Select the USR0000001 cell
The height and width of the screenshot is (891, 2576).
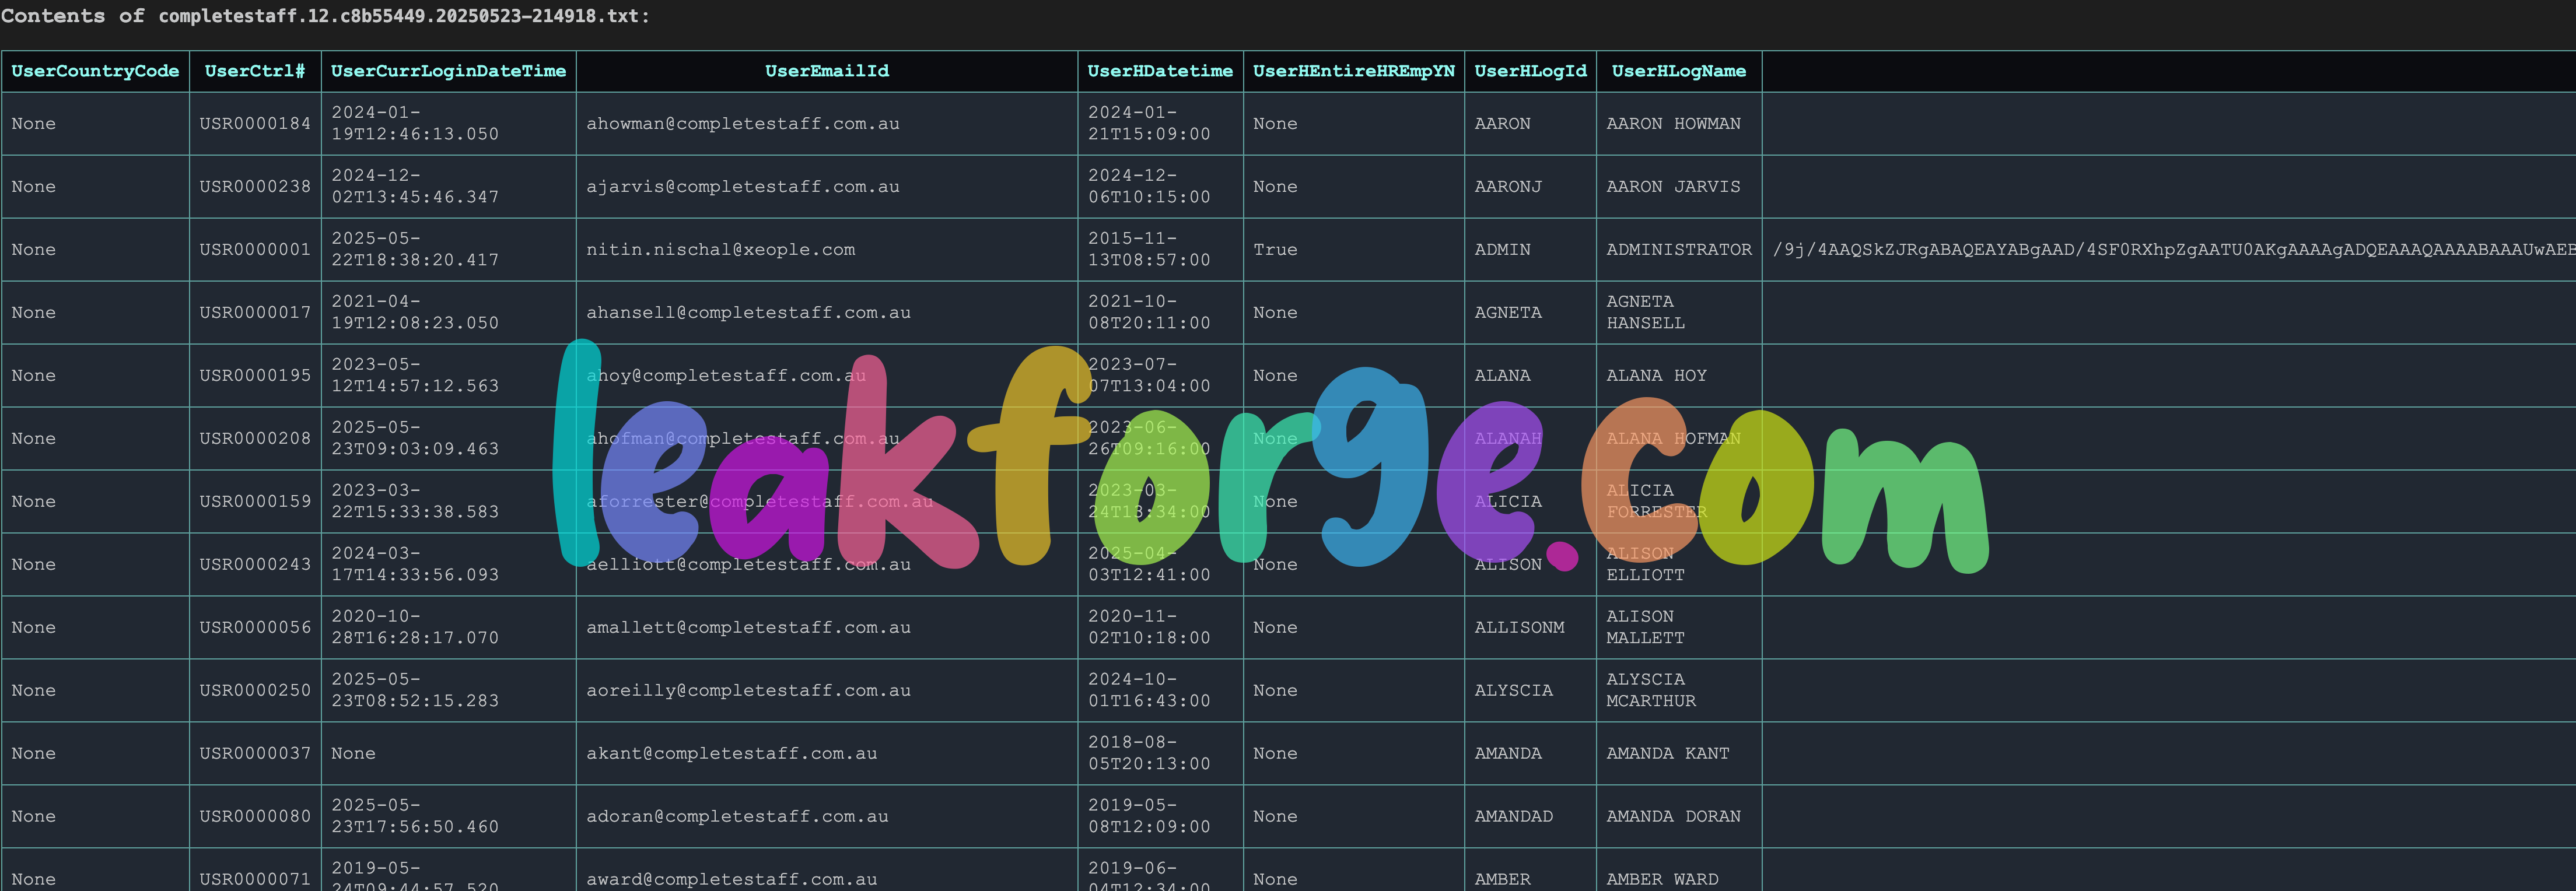255,250
